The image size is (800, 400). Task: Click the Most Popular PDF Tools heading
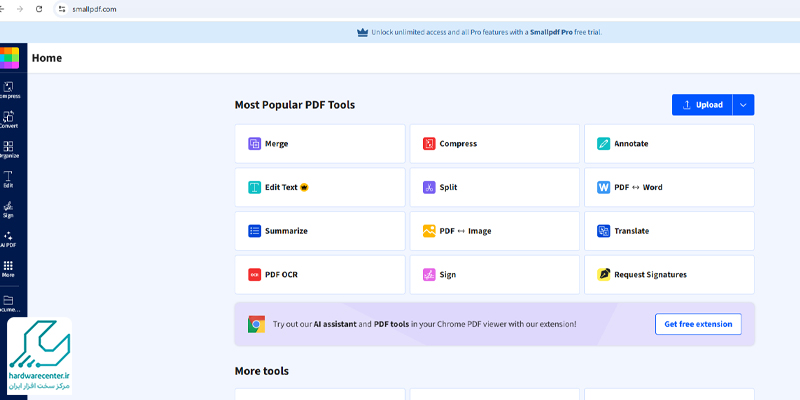click(x=295, y=105)
